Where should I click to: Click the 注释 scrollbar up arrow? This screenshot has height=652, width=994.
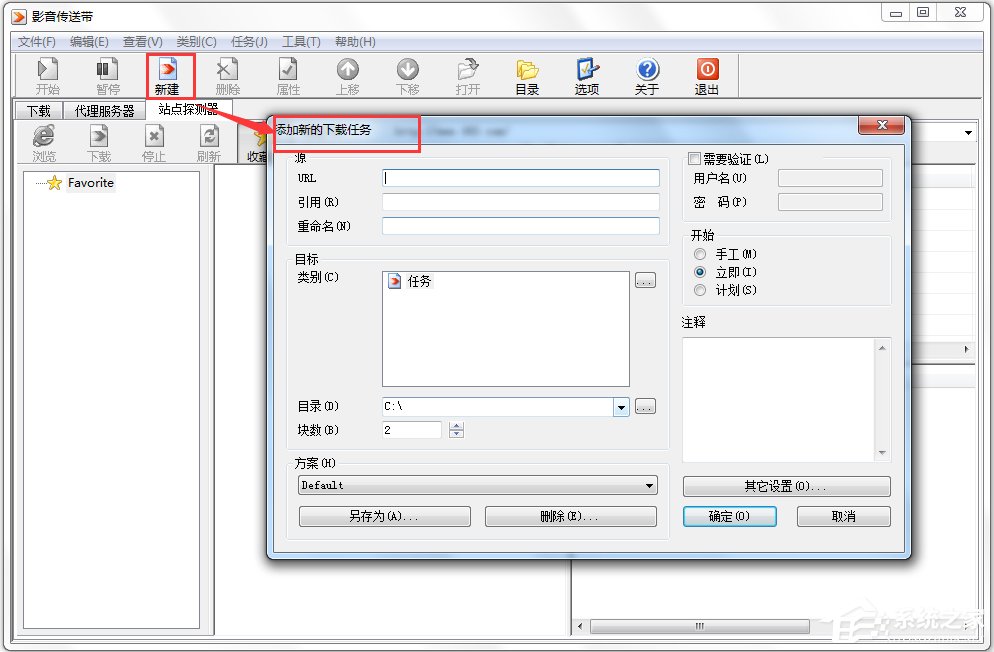click(882, 348)
